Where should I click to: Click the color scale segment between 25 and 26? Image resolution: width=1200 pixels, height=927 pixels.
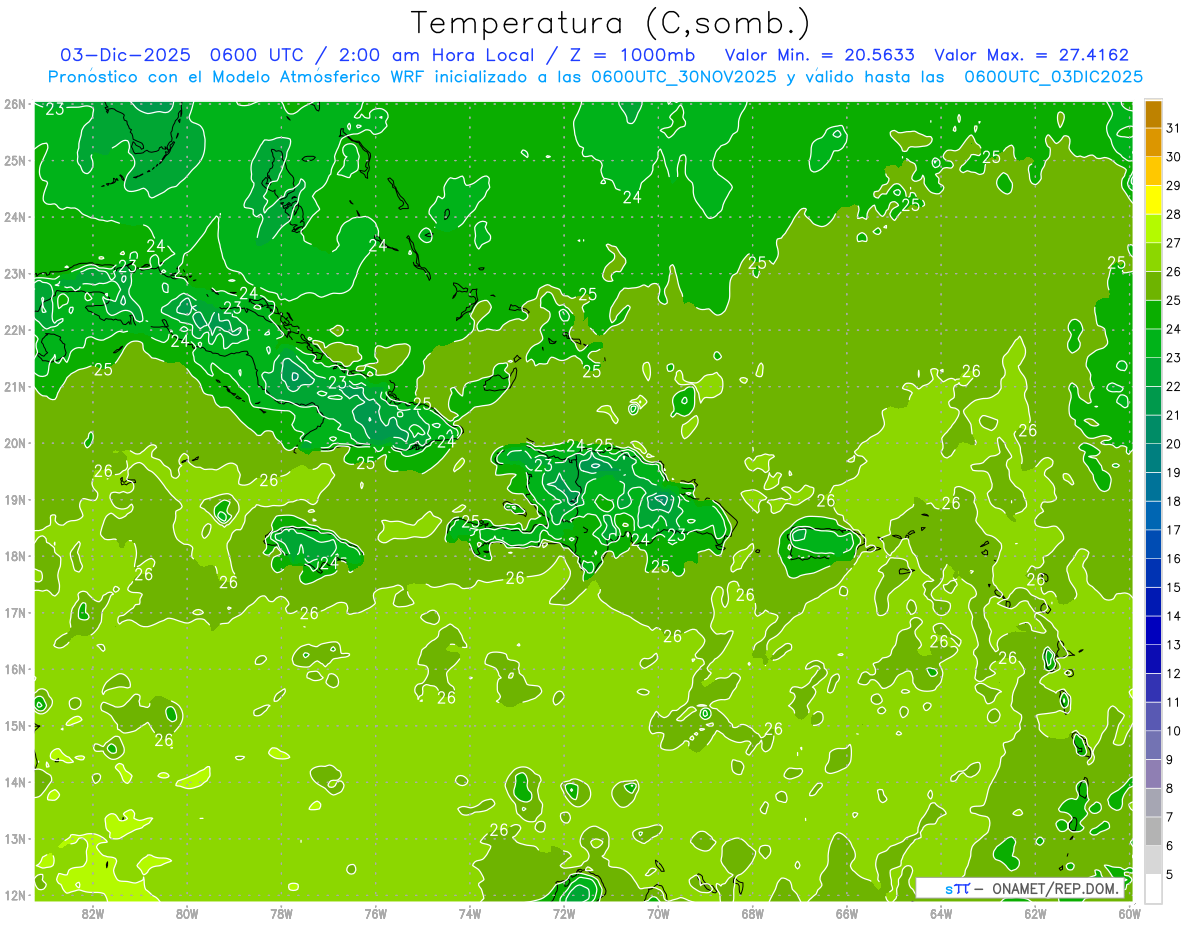1153,285
